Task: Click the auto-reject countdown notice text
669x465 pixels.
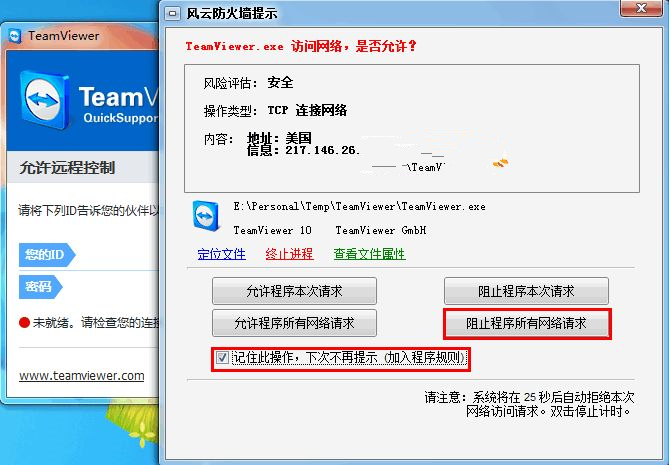Action: pos(529,404)
